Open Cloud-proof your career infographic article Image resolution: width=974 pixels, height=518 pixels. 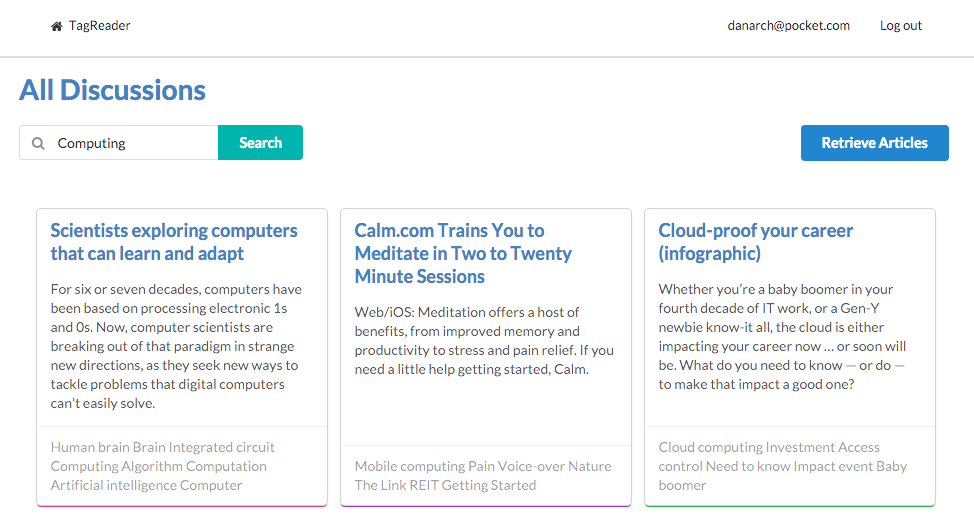pyautogui.click(x=755, y=242)
